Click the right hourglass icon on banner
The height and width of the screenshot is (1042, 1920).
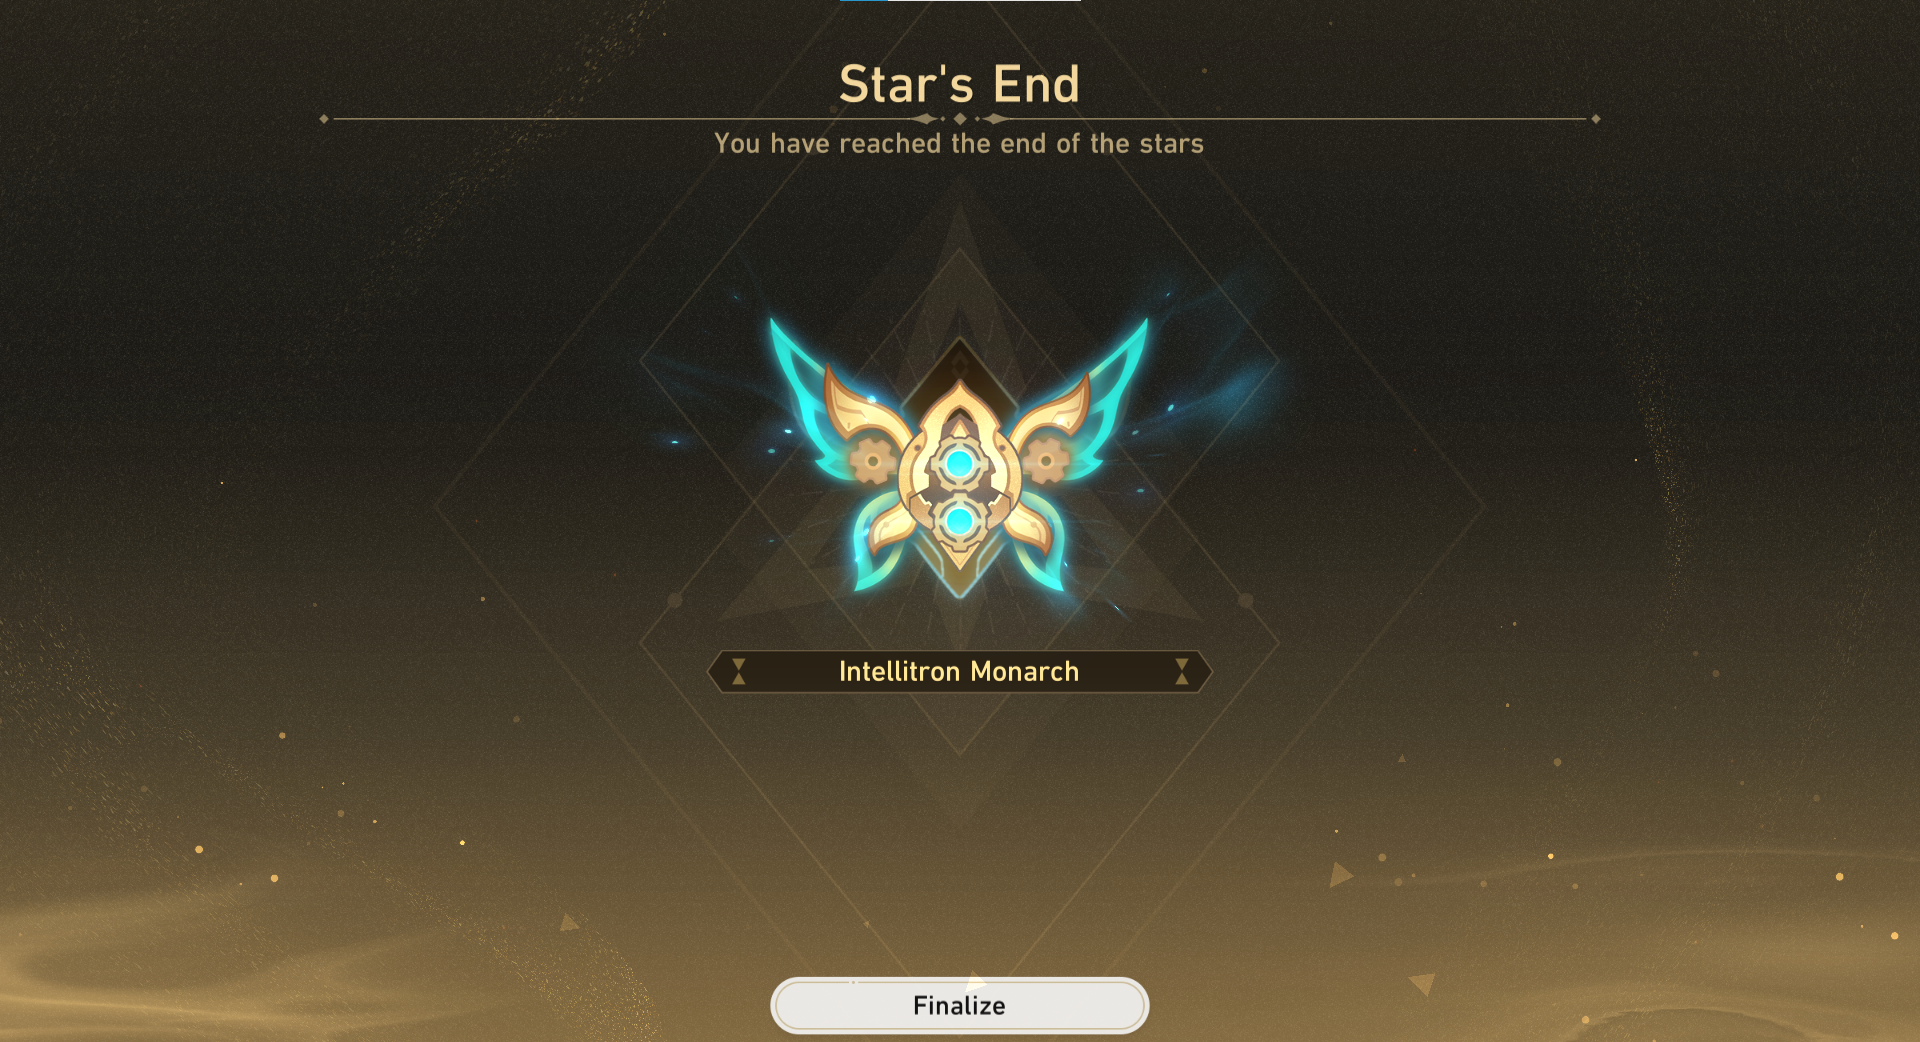click(x=1182, y=671)
